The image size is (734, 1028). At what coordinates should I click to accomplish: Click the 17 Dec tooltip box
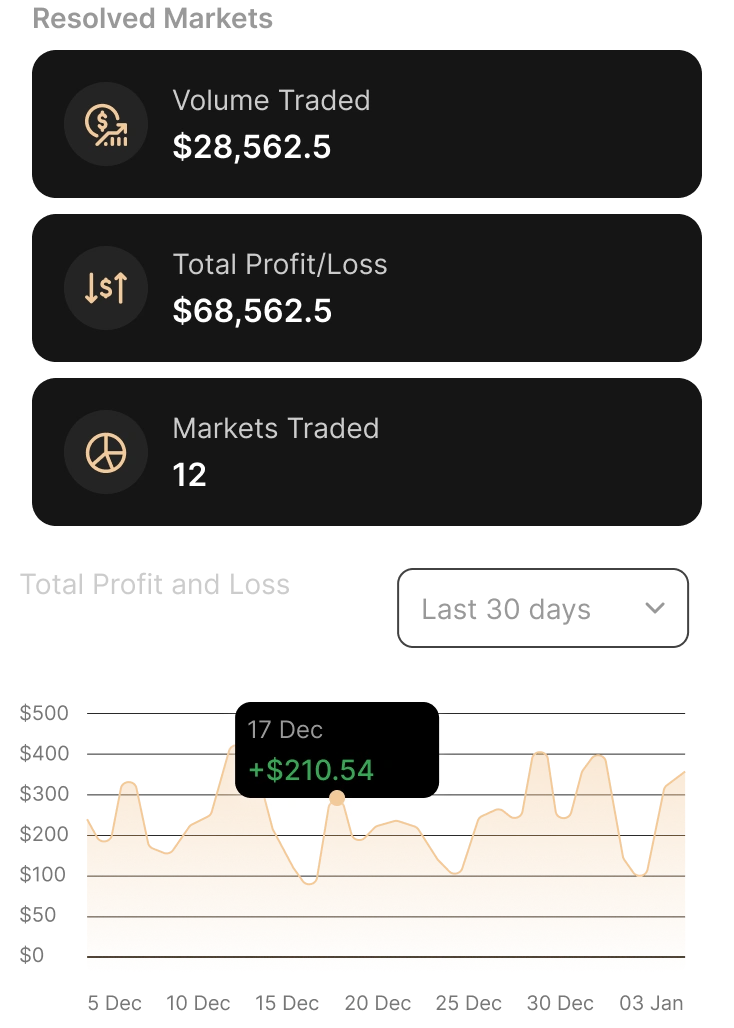(337, 750)
